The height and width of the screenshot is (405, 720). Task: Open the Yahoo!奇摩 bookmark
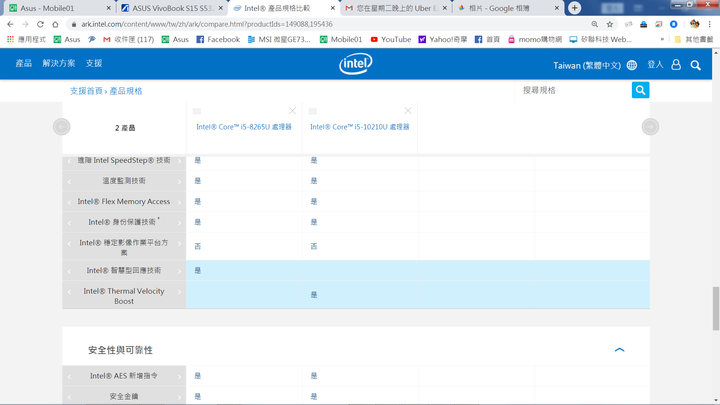[x=443, y=39]
